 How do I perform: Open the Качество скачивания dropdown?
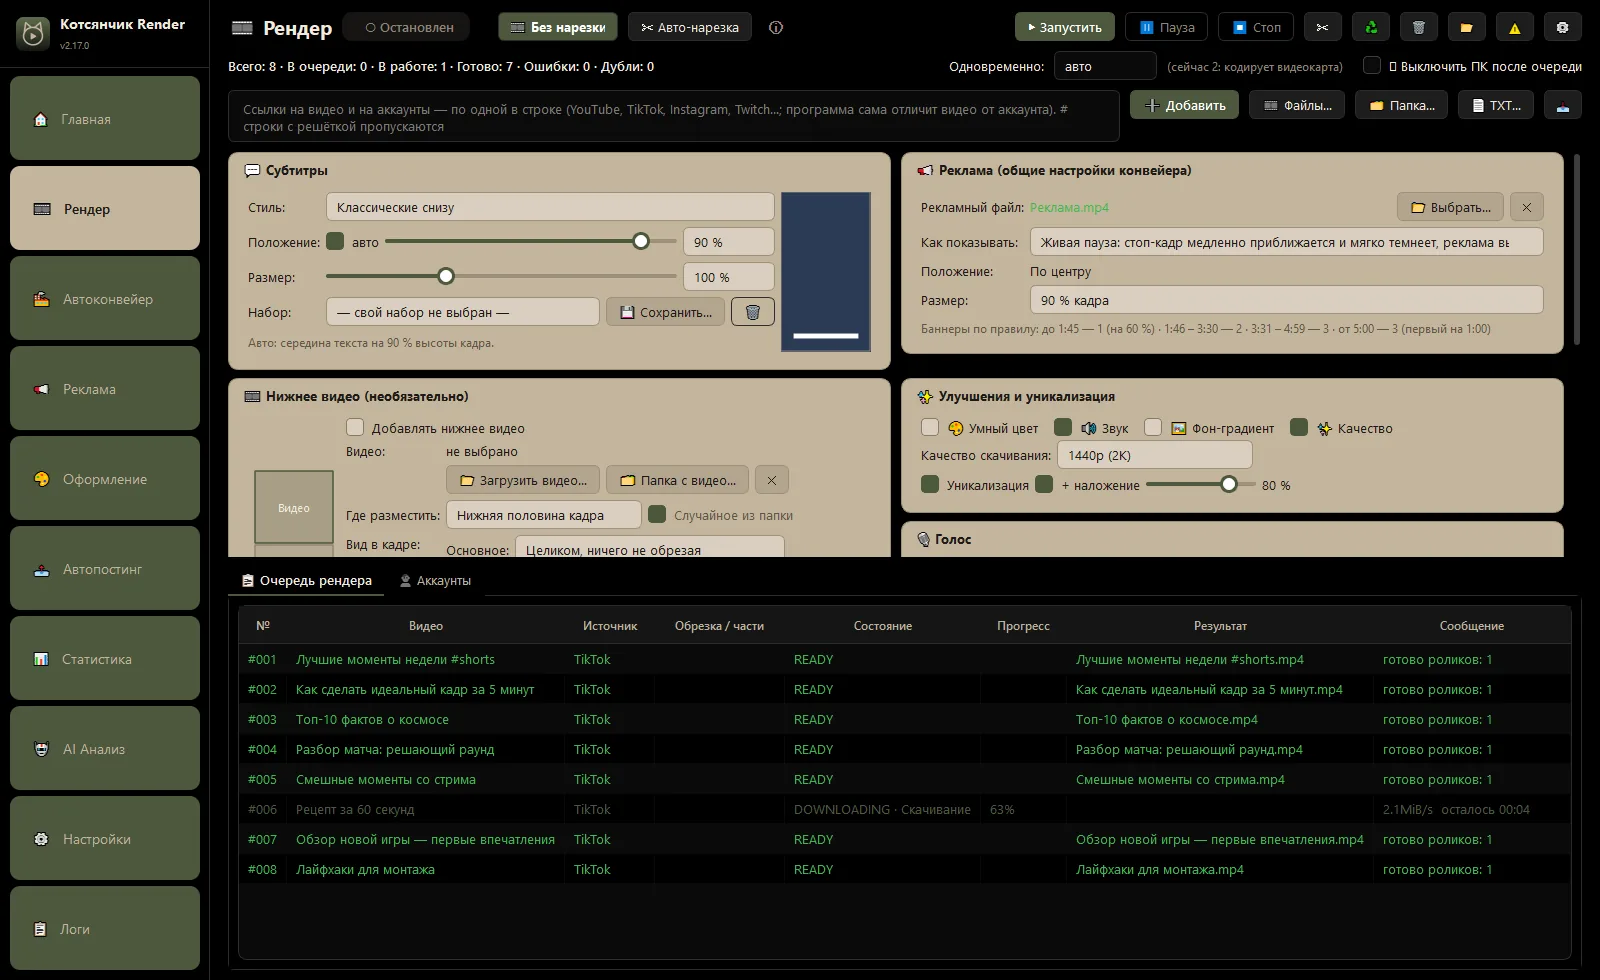click(1154, 455)
